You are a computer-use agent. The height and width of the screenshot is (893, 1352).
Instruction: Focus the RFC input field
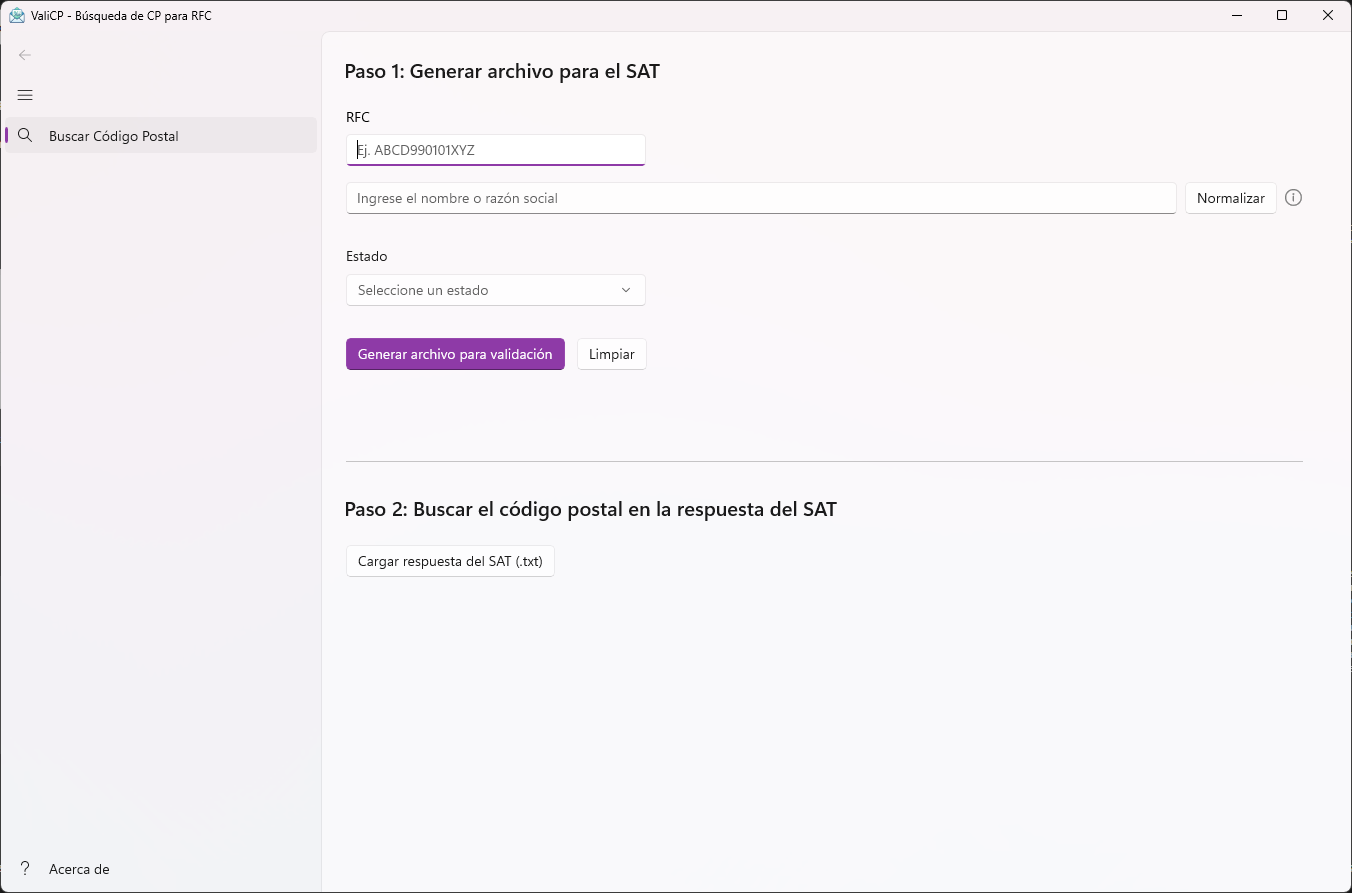coord(496,150)
